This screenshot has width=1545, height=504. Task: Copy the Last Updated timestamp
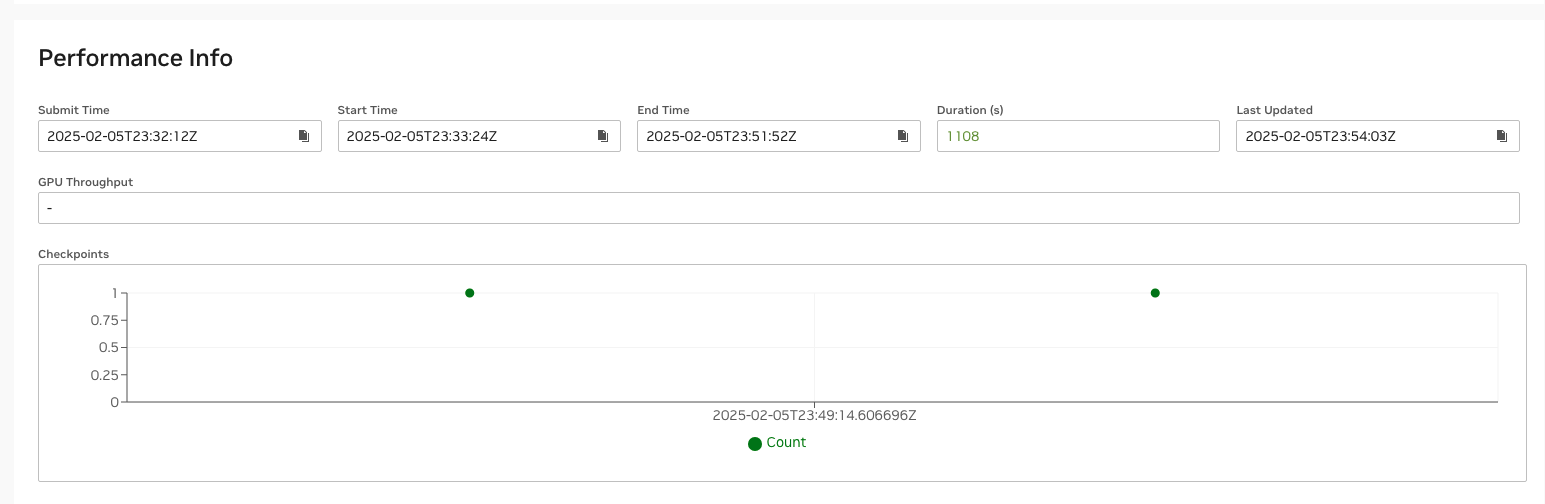pyautogui.click(x=1501, y=136)
